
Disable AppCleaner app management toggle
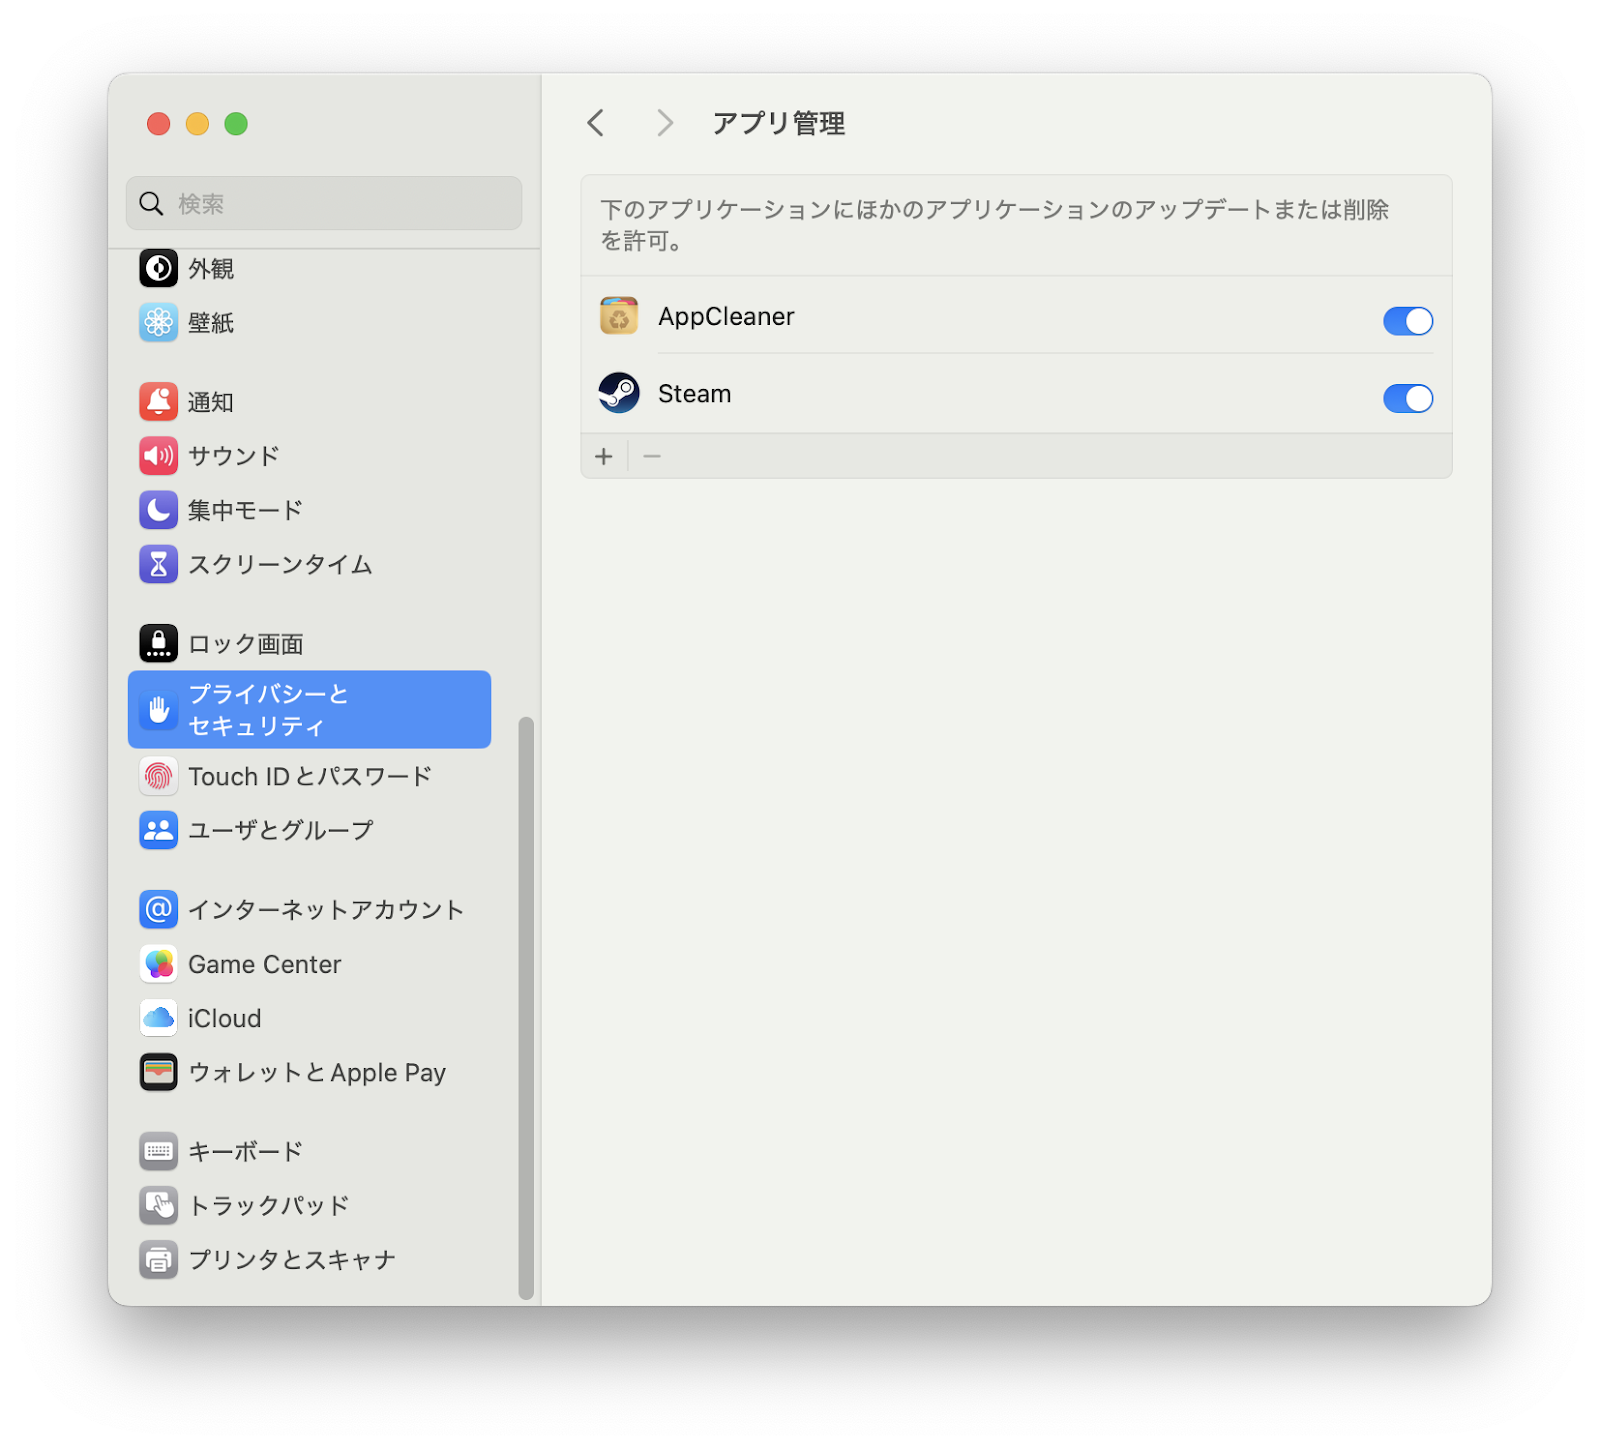[1407, 321]
